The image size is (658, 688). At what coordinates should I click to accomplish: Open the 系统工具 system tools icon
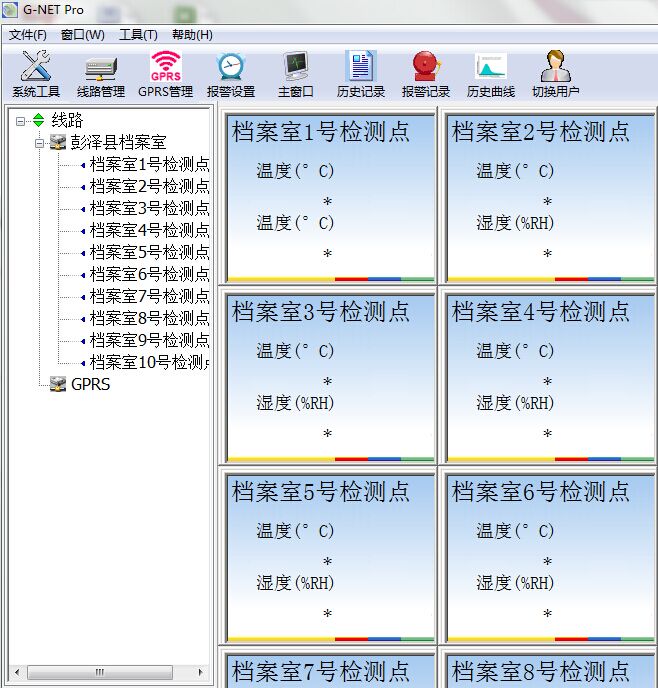36,74
